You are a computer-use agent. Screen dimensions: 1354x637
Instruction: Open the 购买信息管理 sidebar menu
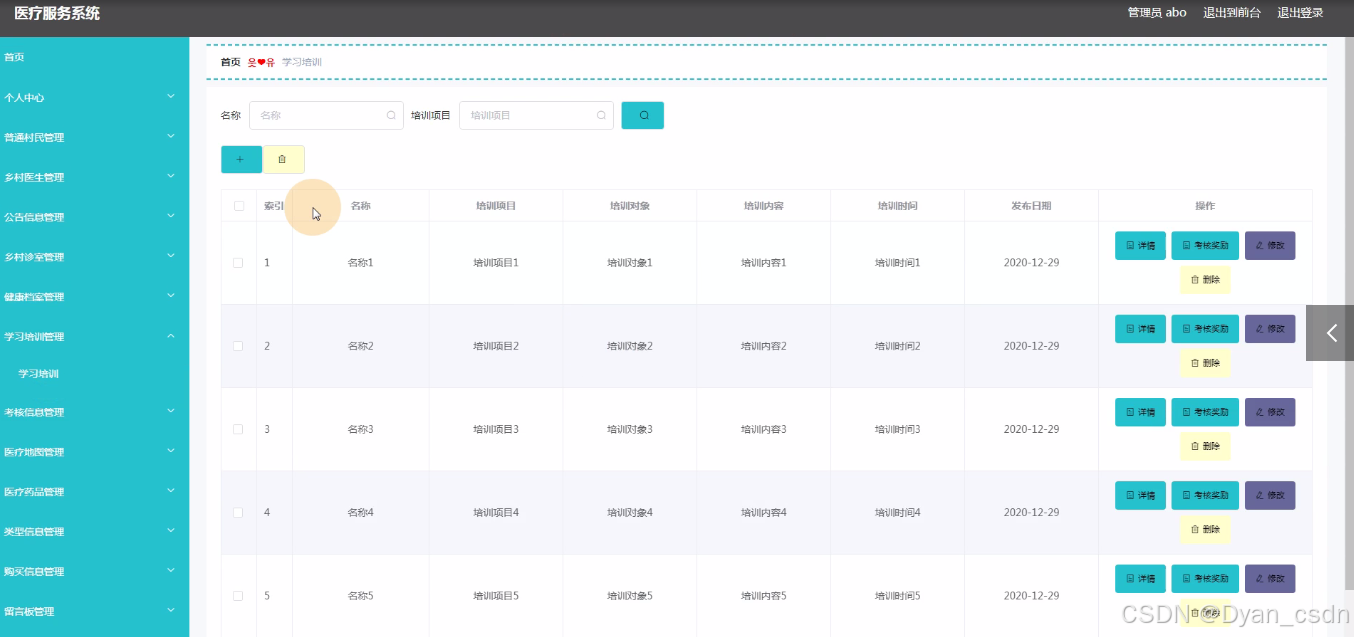94,572
